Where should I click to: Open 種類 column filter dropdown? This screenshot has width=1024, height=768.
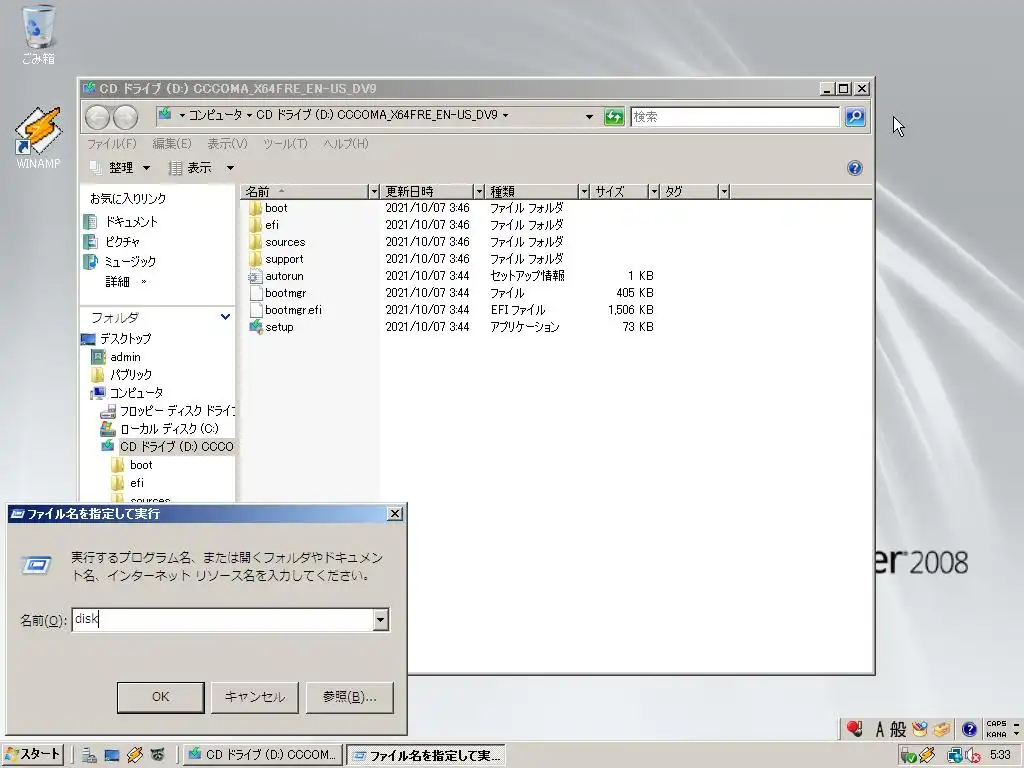(584, 191)
